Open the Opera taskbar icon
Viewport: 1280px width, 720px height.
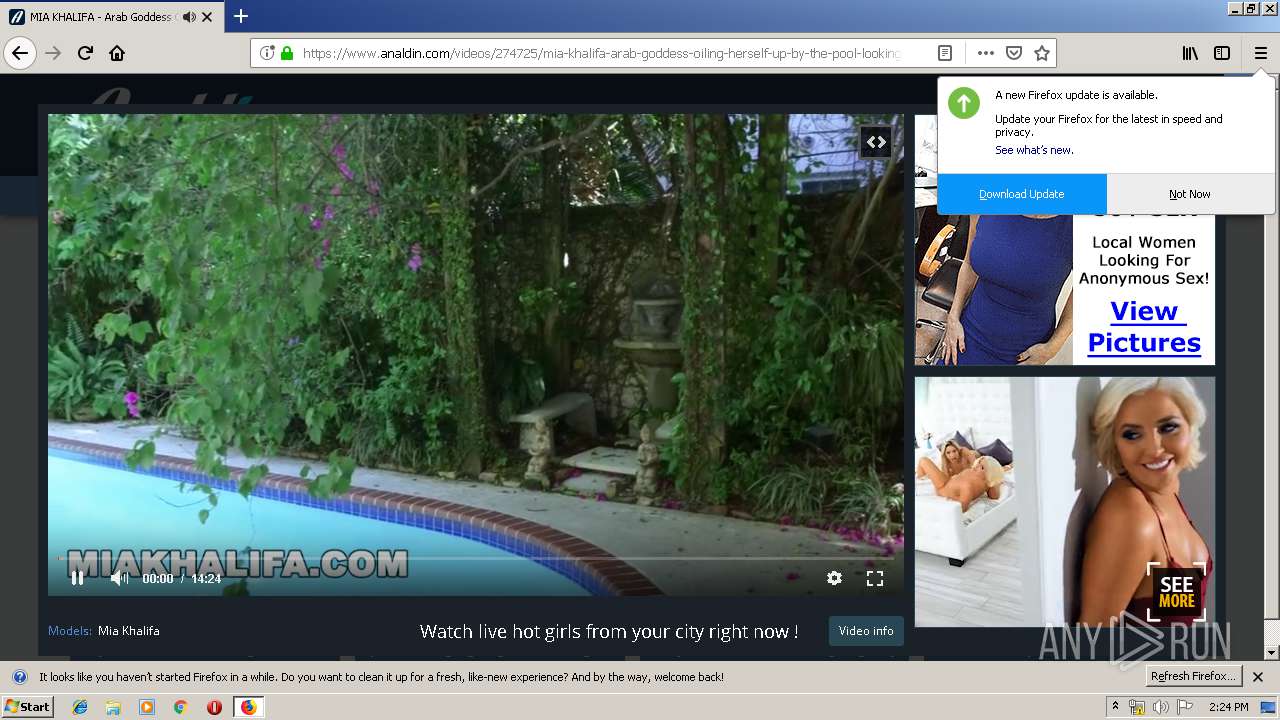pos(214,707)
